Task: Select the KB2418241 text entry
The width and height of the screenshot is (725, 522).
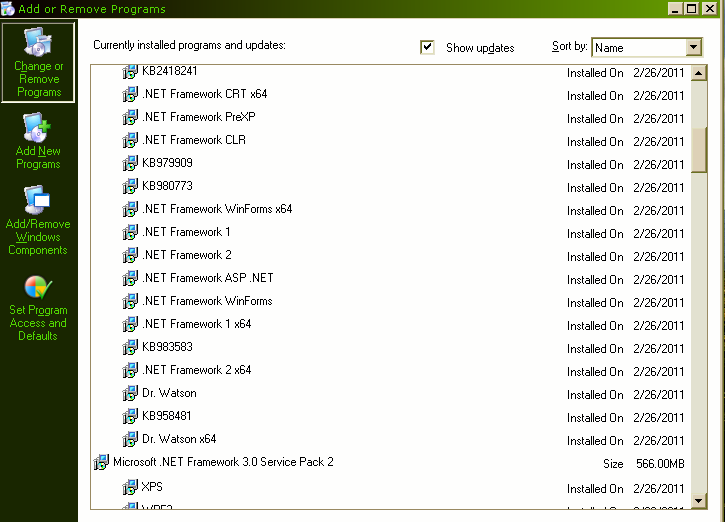Action: [170, 71]
